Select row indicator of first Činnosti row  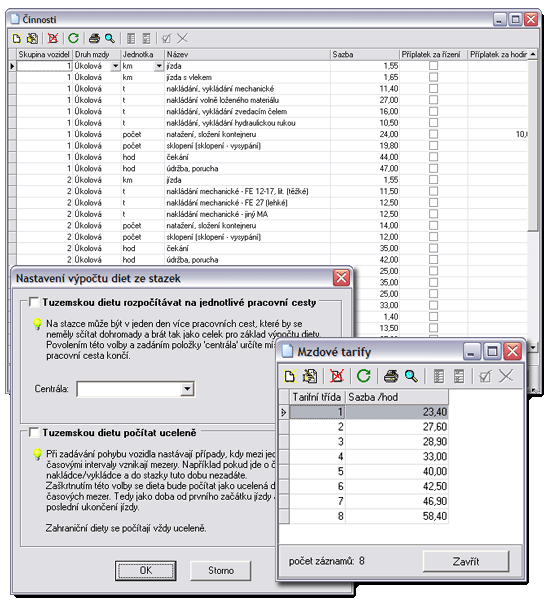pyautogui.click(x=12, y=66)
